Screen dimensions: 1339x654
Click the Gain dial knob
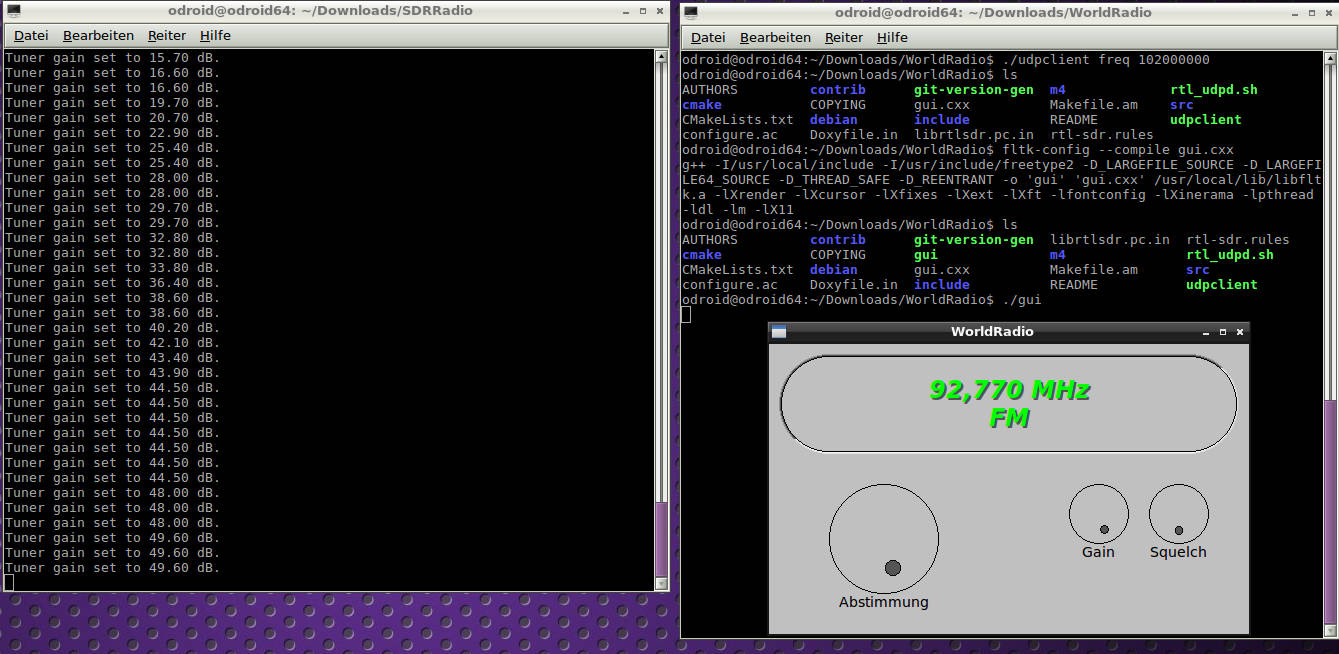coord(1098,514)
